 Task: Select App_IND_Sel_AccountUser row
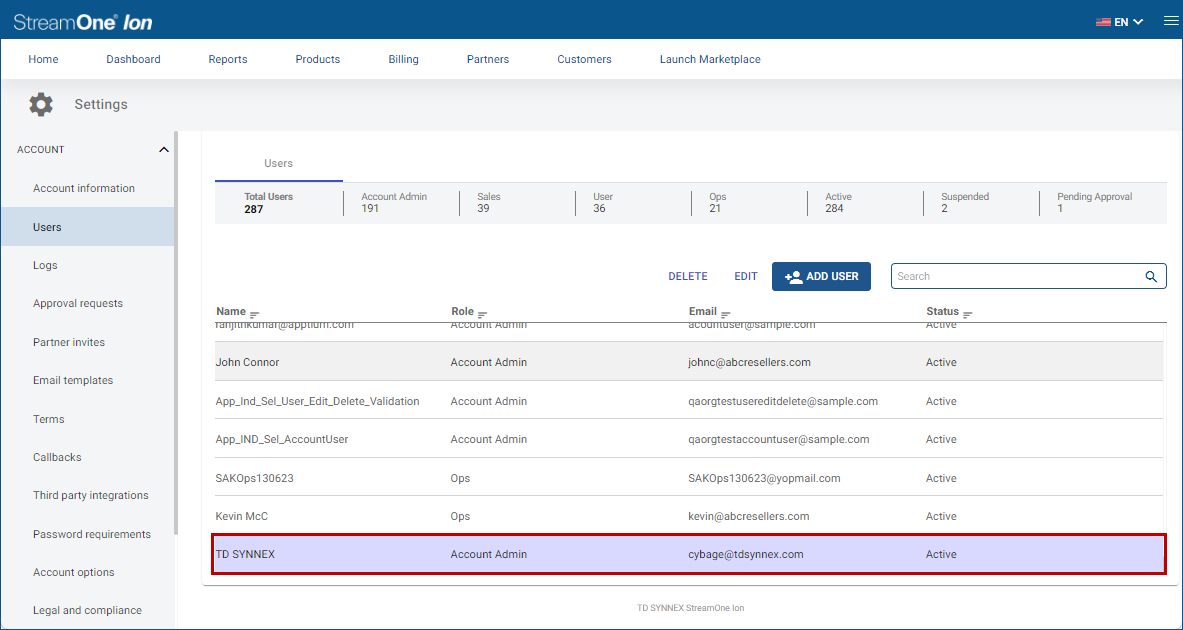(x=689, y=439)
